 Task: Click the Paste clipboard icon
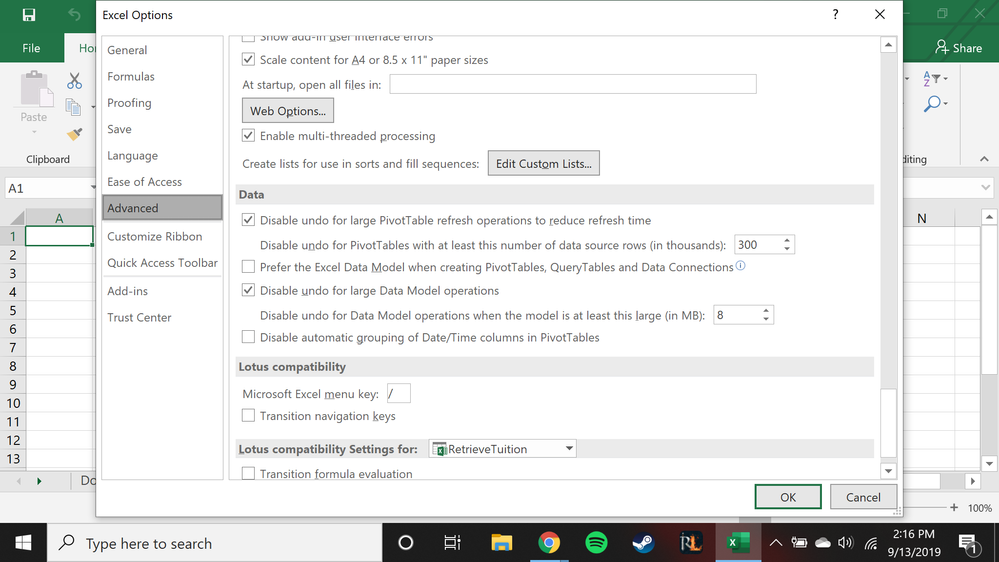(36, 89)
